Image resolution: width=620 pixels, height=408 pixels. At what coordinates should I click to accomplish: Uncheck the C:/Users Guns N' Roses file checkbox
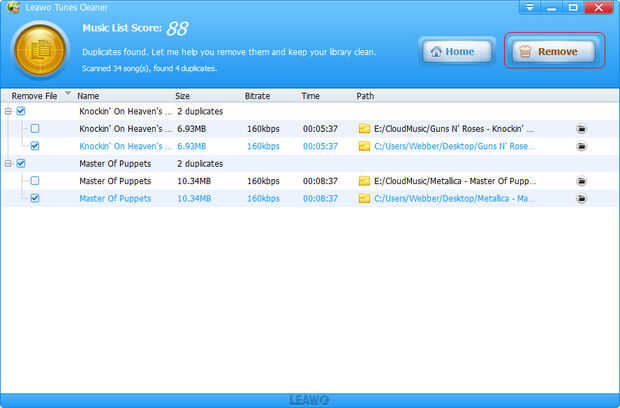coord(35,146)
